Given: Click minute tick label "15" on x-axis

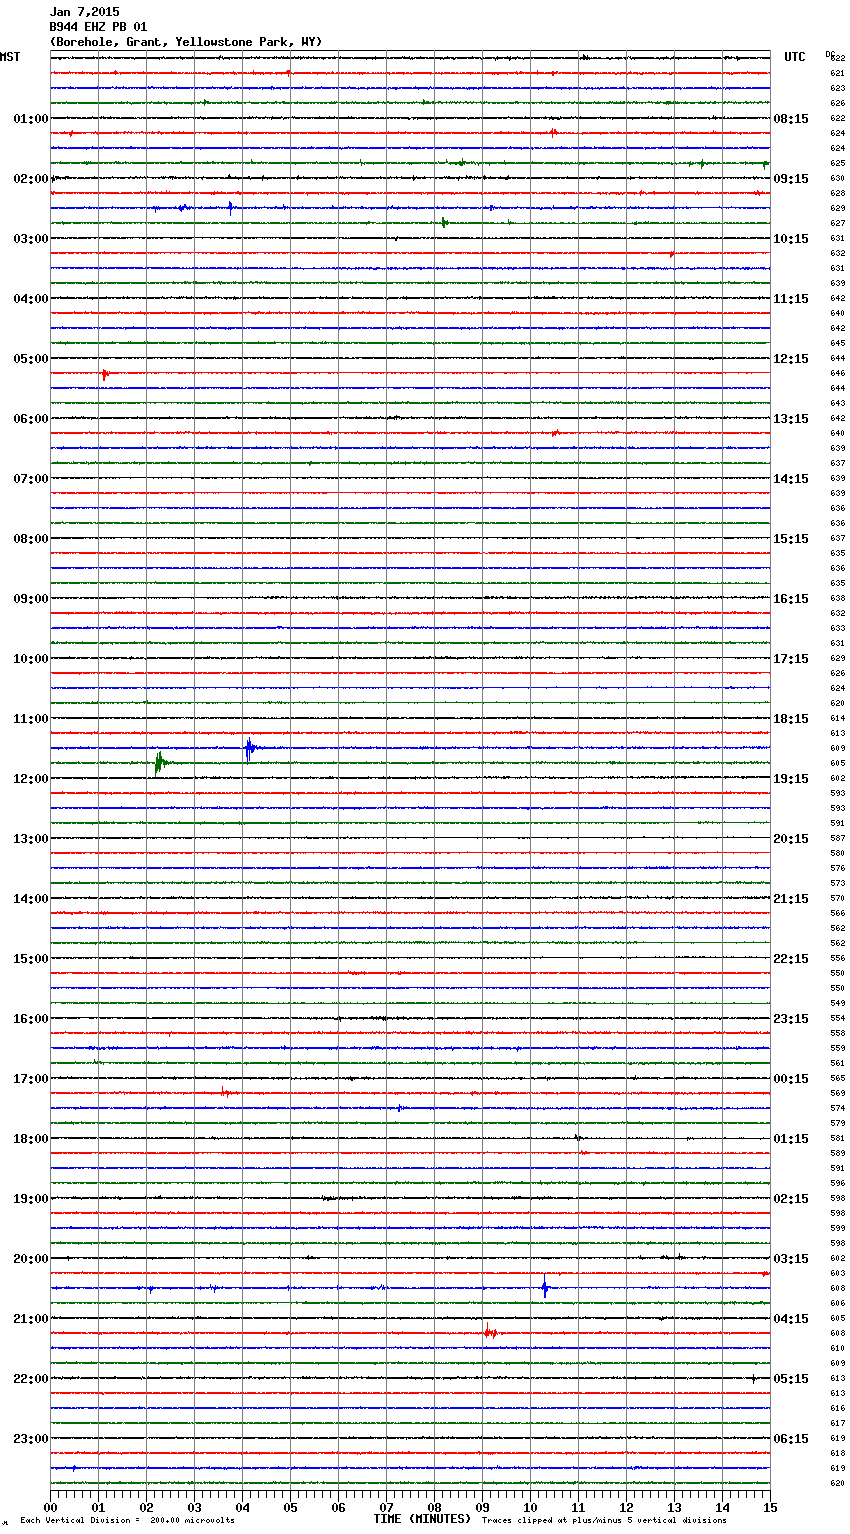Looking at the screenshot, I should pyautogui.click(x=770, y=1507).
